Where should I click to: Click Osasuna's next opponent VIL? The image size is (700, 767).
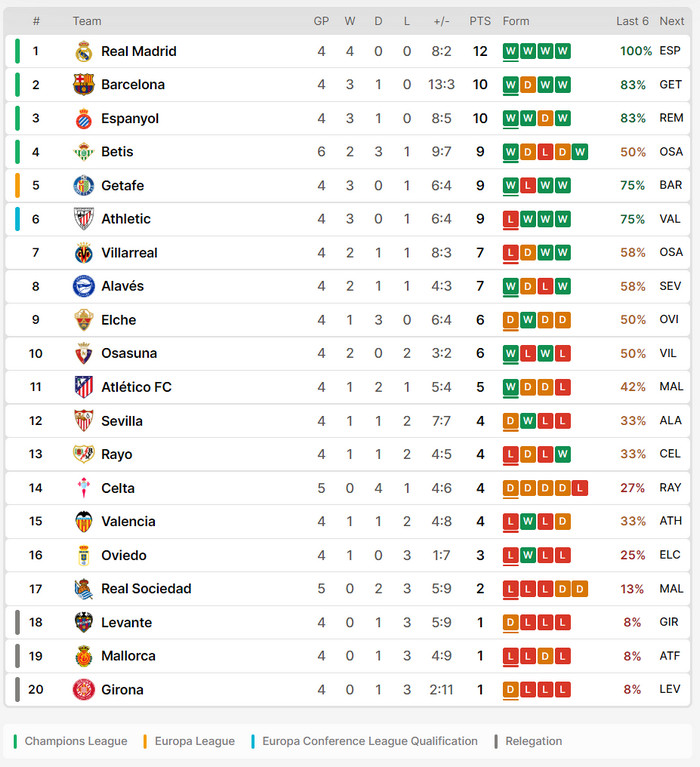669,353
